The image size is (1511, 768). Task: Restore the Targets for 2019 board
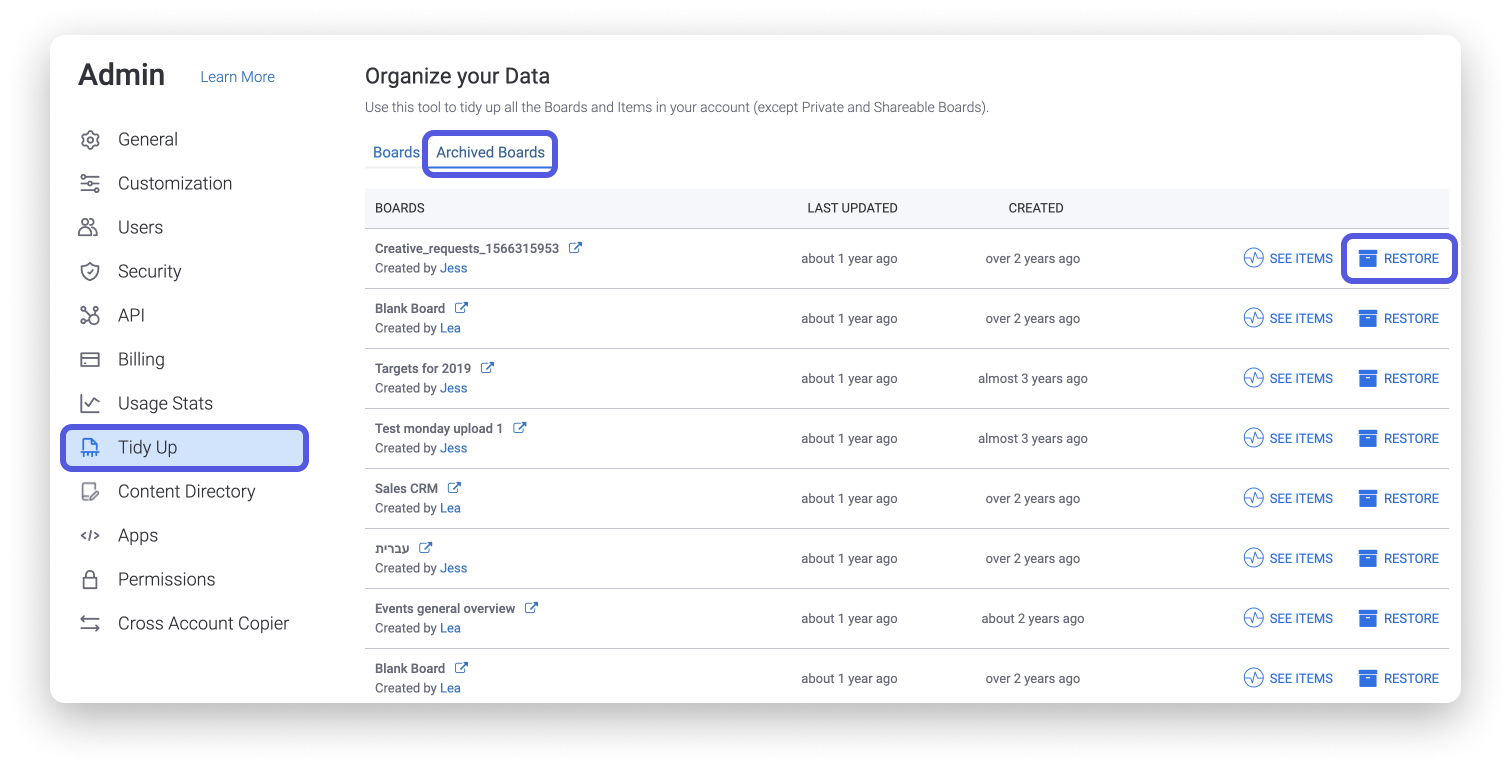click(x=1398, y=378)
